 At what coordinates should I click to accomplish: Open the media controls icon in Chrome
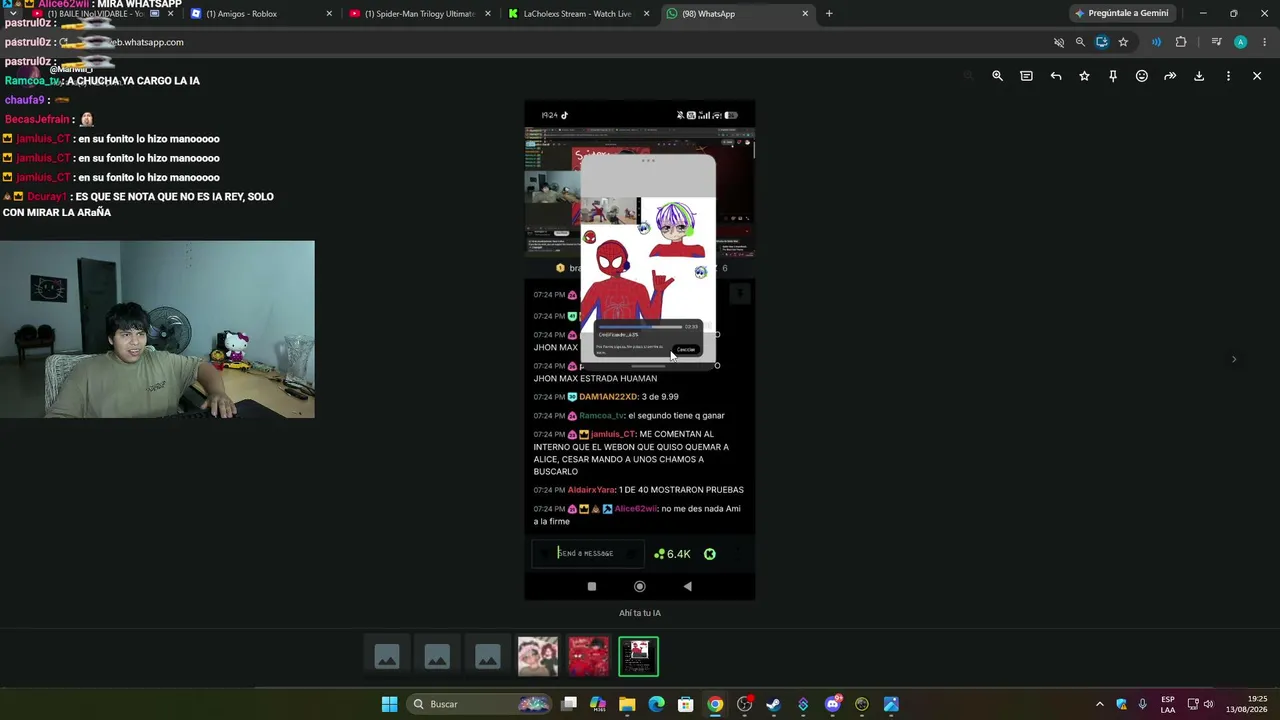tap(1216, 42)
